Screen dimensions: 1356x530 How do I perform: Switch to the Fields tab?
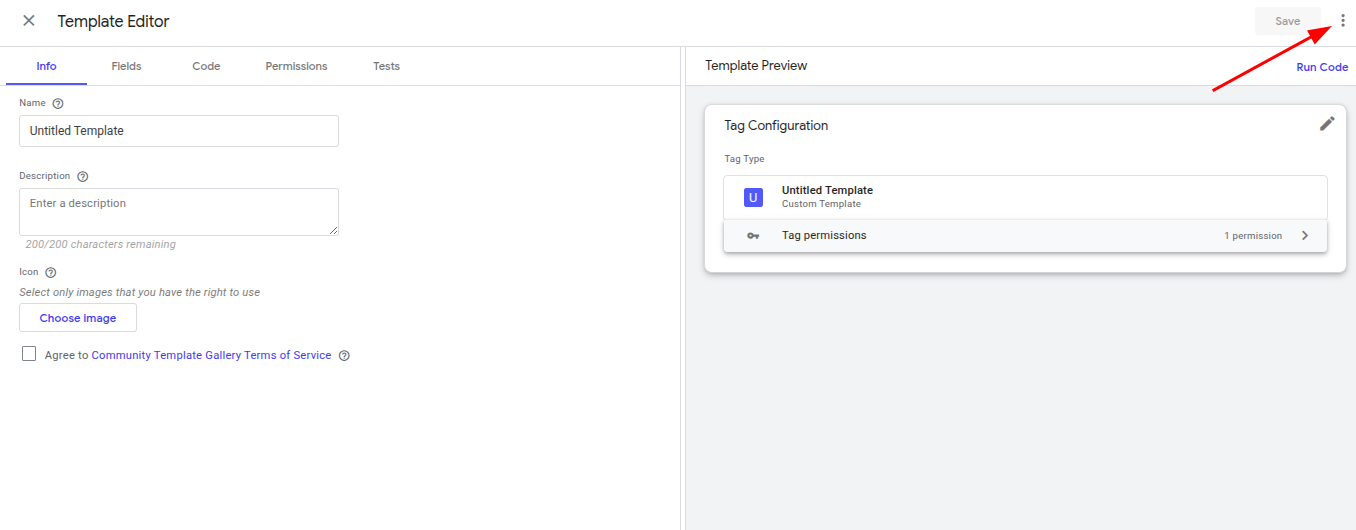coord(126,66)
